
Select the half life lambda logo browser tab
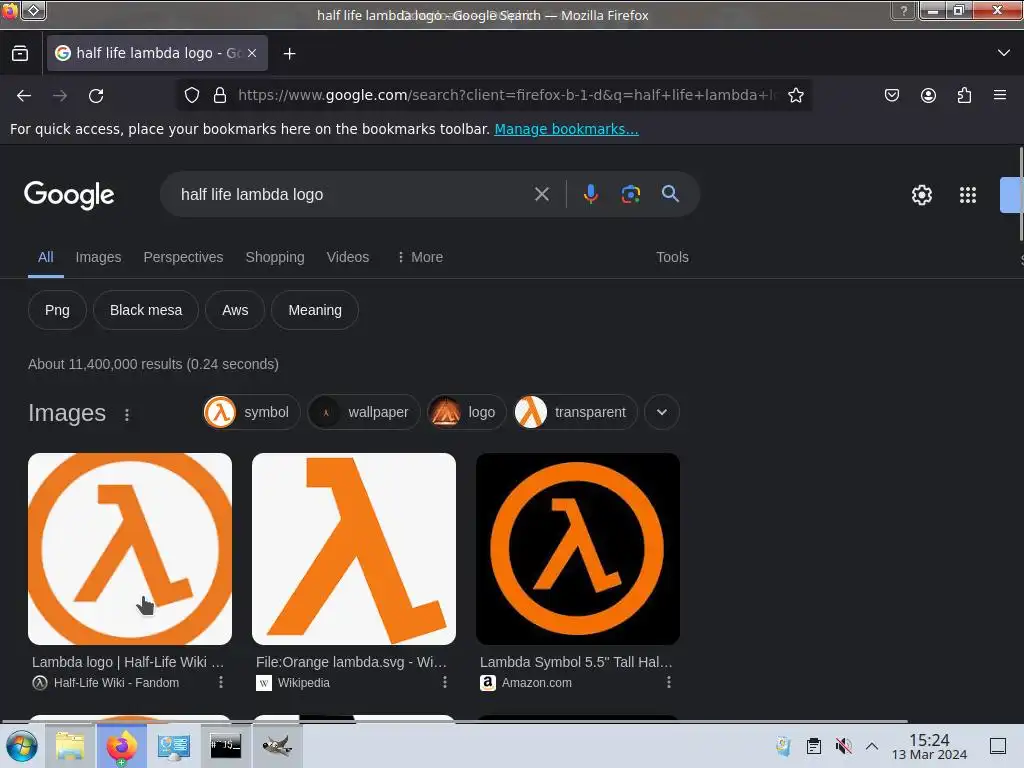[x=157, y=53]
